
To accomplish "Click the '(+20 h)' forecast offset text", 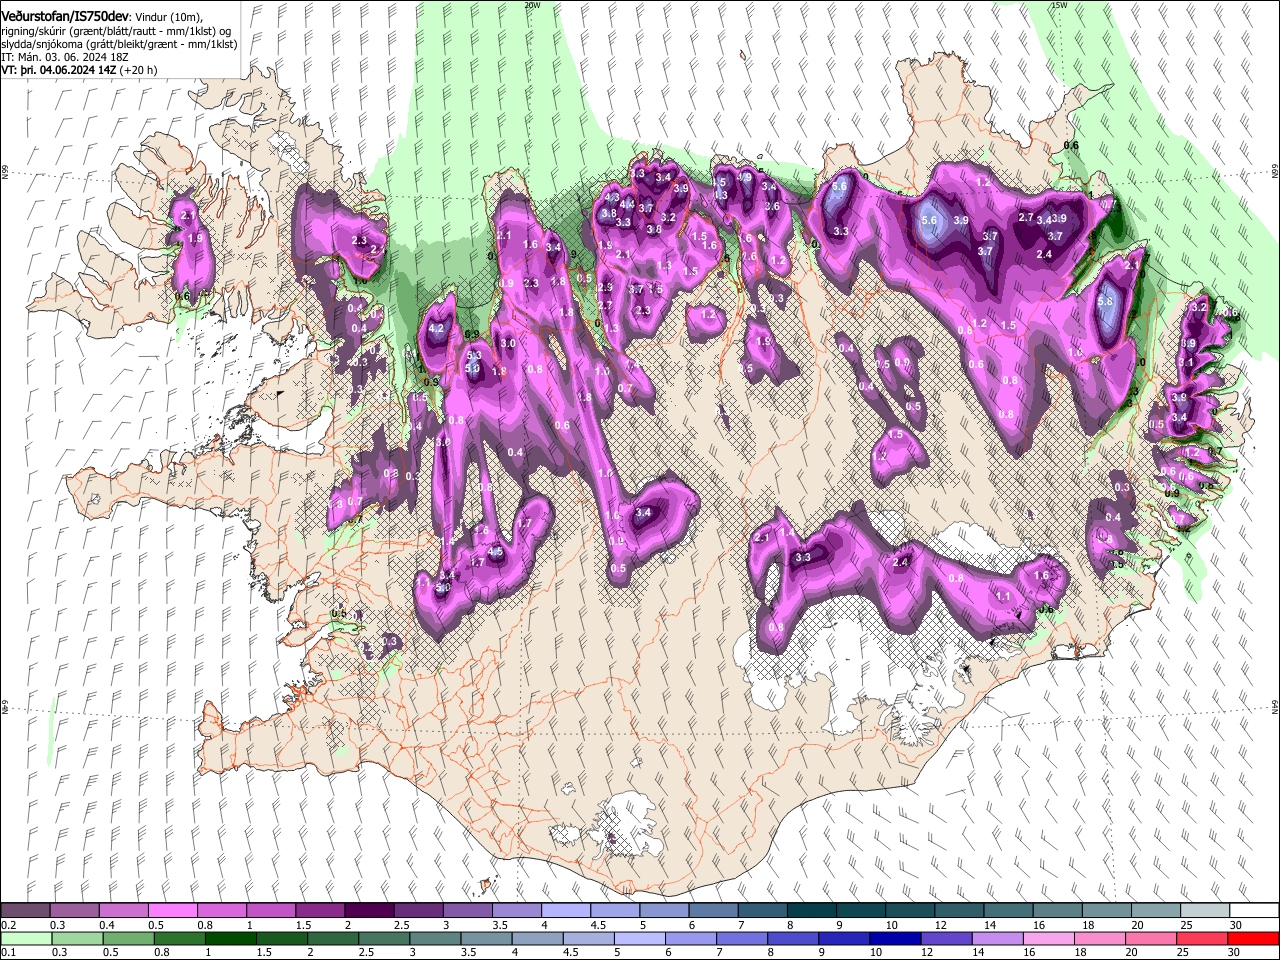I will coord(138,71).
